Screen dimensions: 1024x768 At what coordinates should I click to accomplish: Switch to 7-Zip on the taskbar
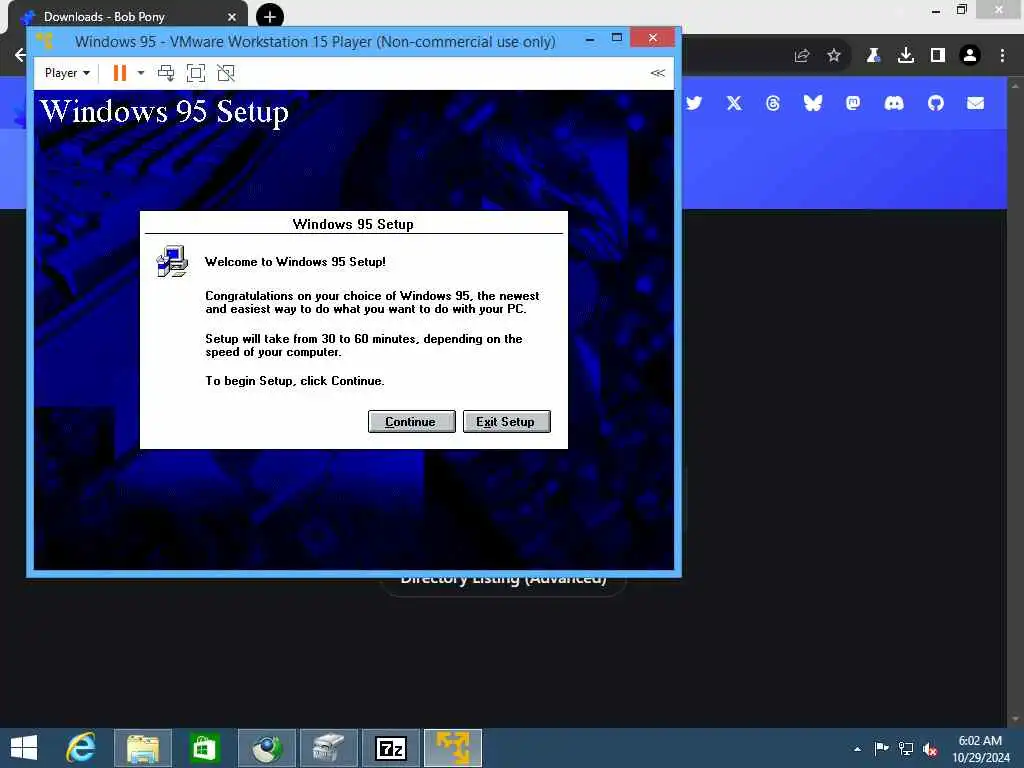[x=391, y=748]
